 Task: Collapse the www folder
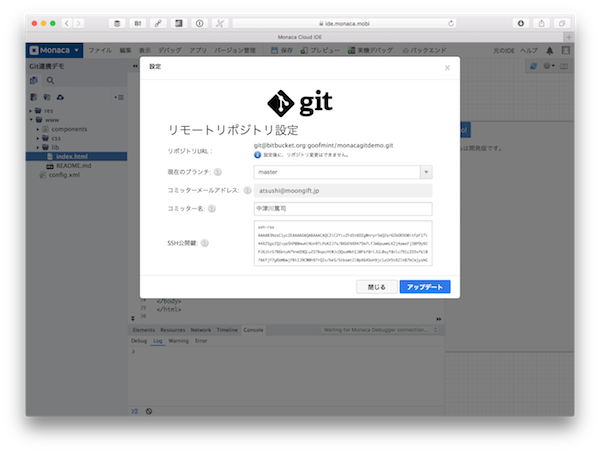point(31,120)
